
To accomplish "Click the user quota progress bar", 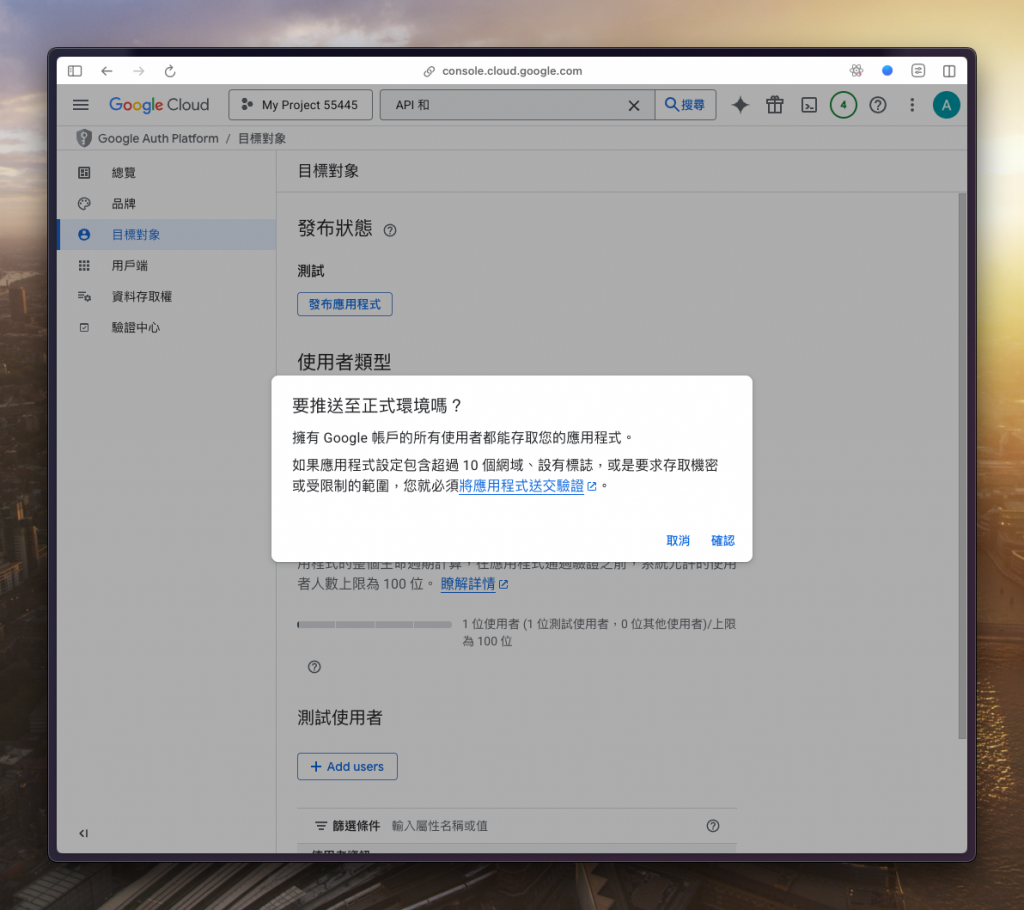I will tap(375, 625).
